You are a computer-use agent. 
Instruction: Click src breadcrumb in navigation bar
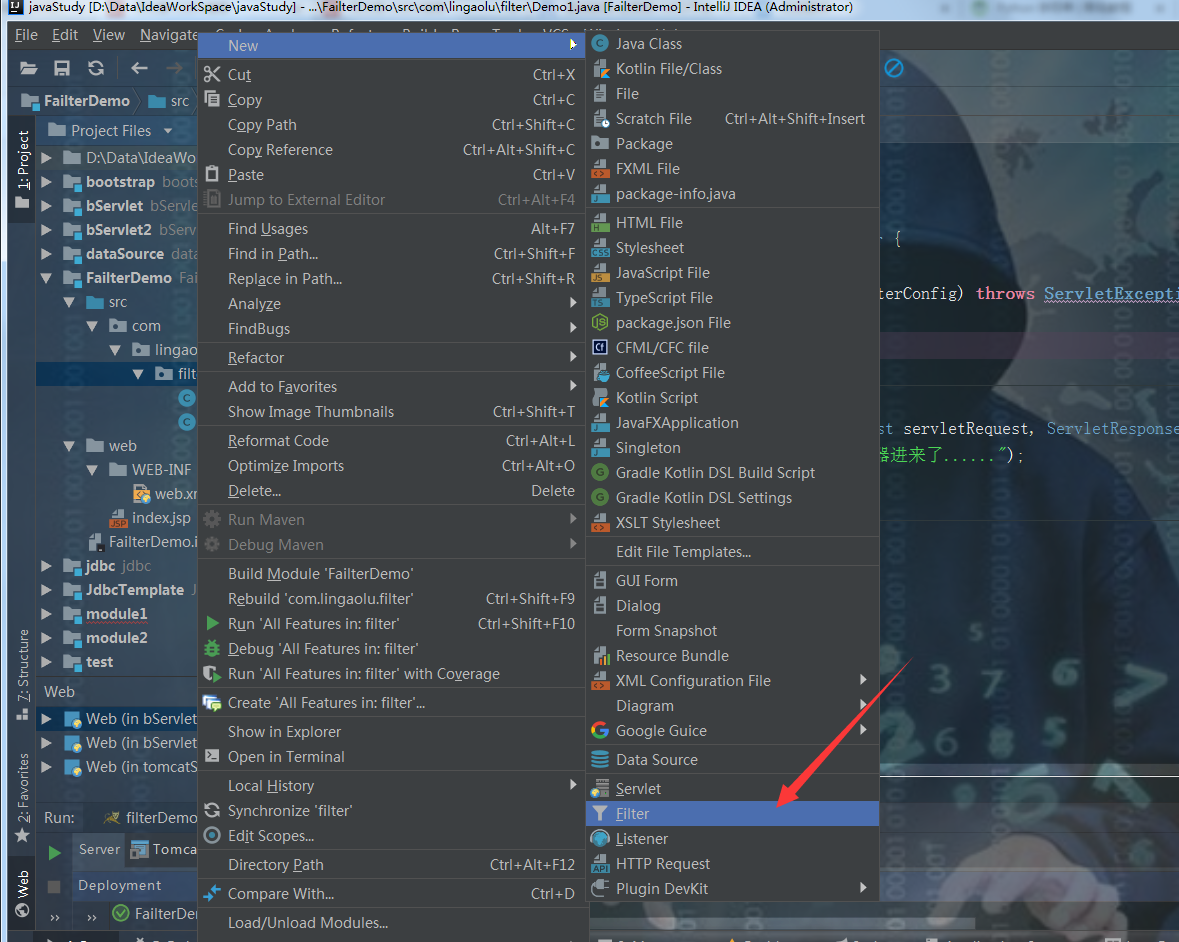pyautogui.click(x=169, y=101)
